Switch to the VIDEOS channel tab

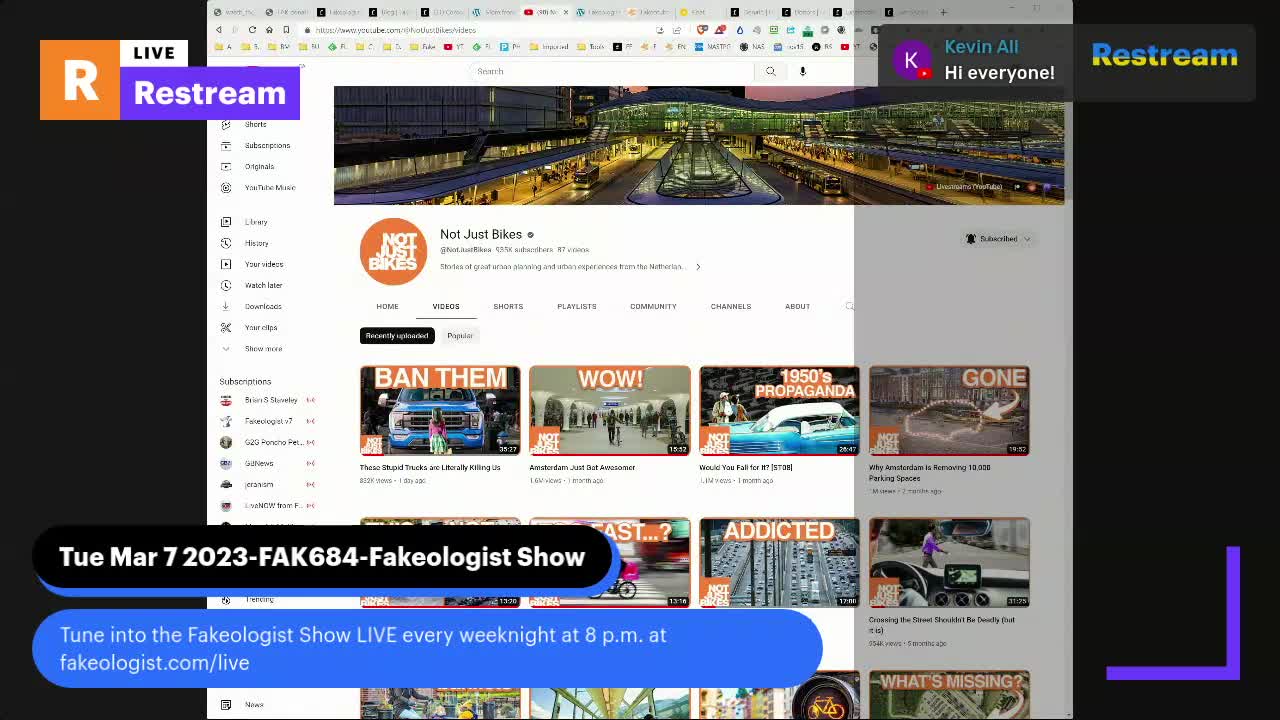point(446,306)
